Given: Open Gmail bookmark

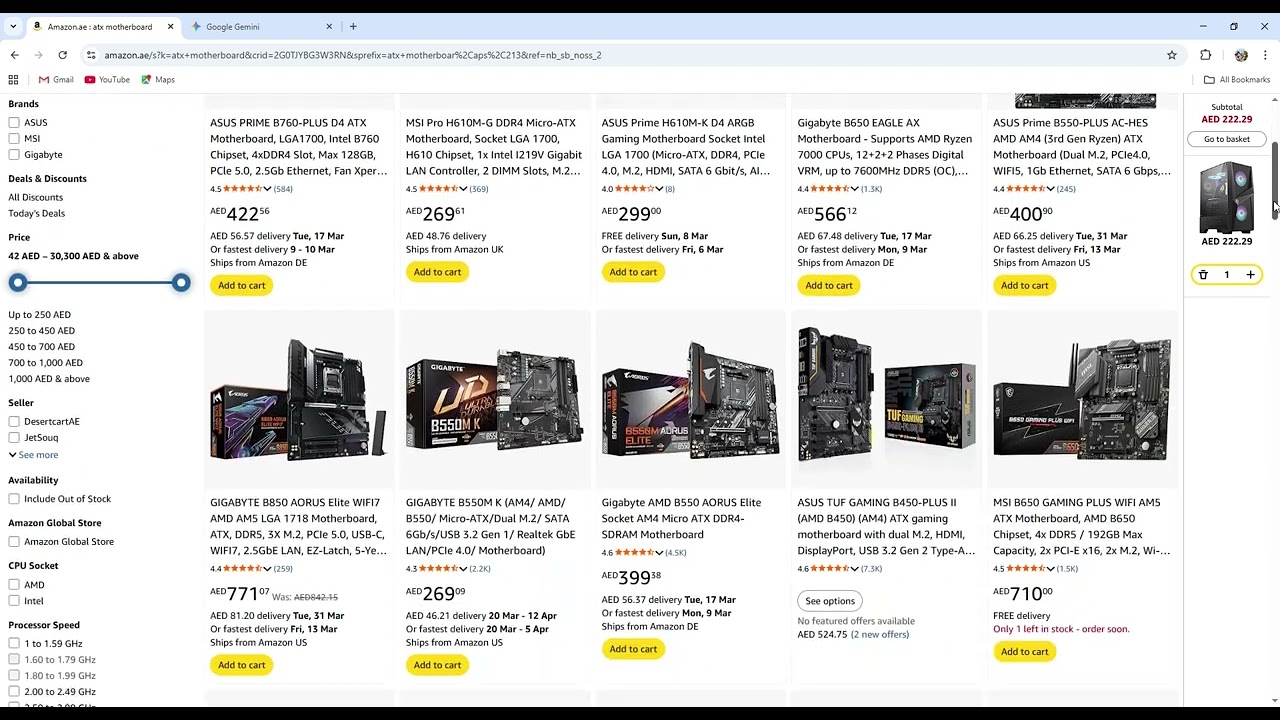Looking at the screenshot, I should tap(56, 80).
